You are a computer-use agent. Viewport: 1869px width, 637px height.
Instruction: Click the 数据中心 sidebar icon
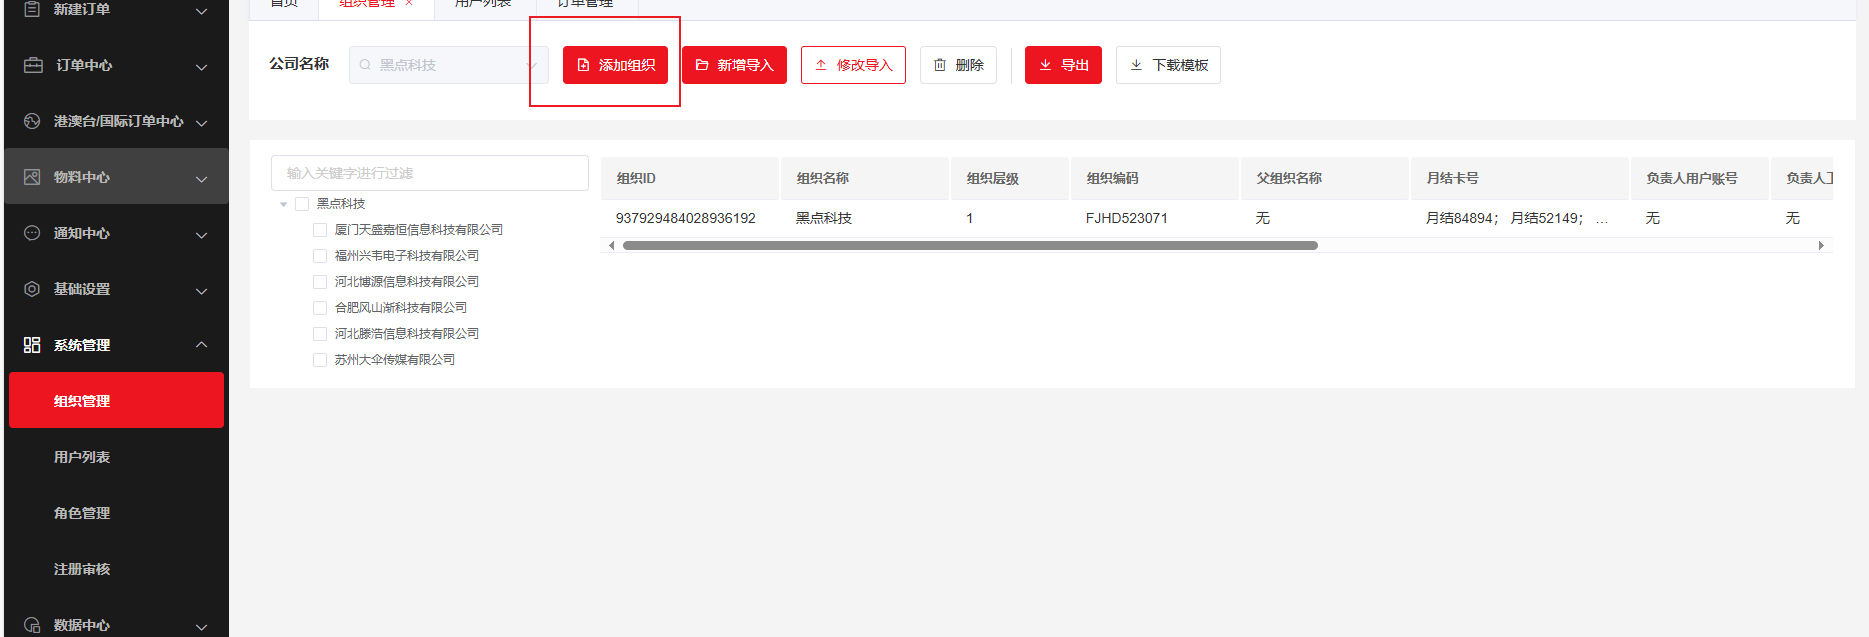point(32,625)
